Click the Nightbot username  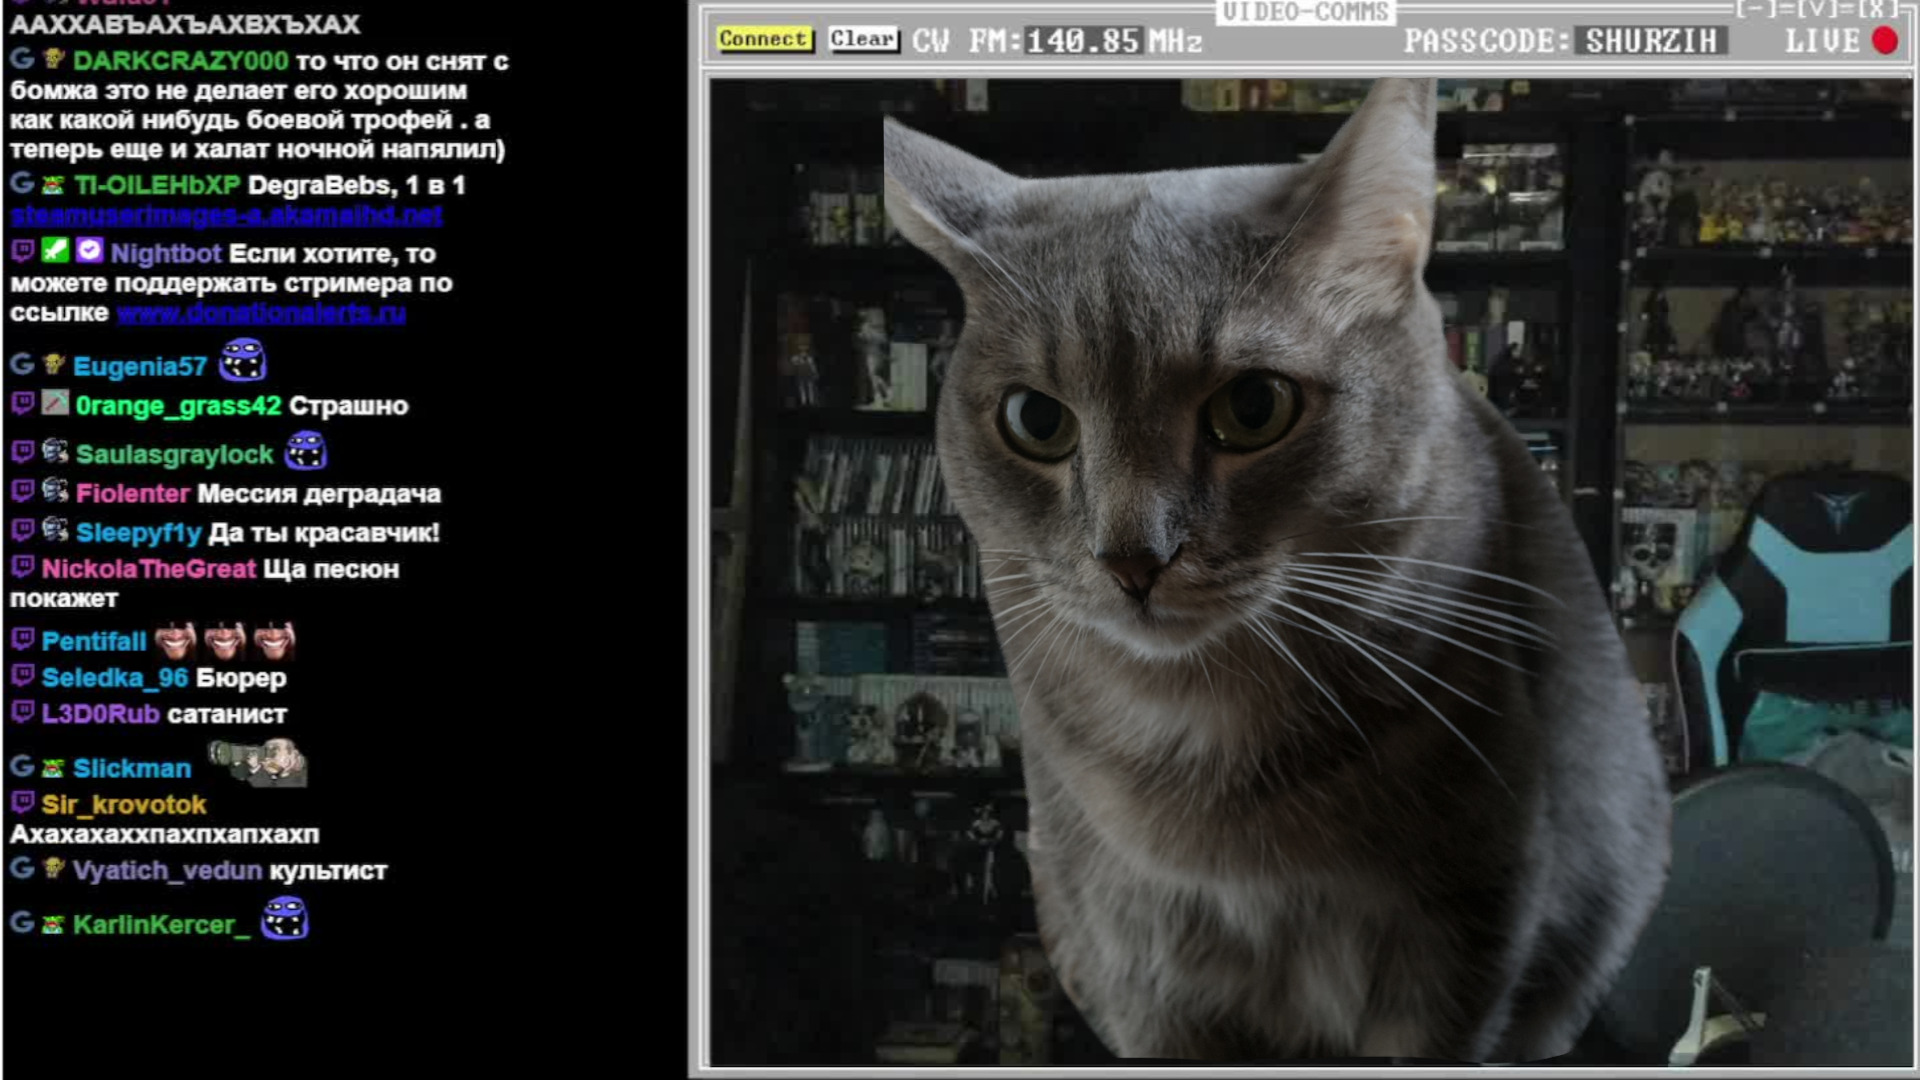pyautogui.click(x=166, y=253)
